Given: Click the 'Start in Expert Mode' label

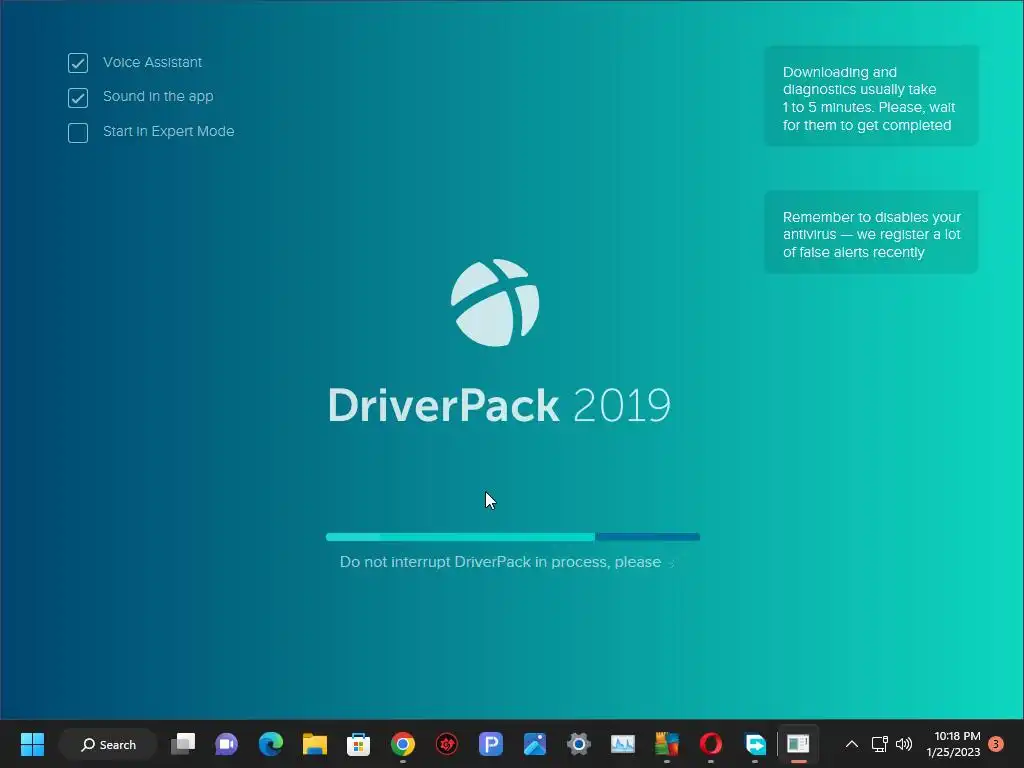Looking at the screenshot, I should [168, 131].
